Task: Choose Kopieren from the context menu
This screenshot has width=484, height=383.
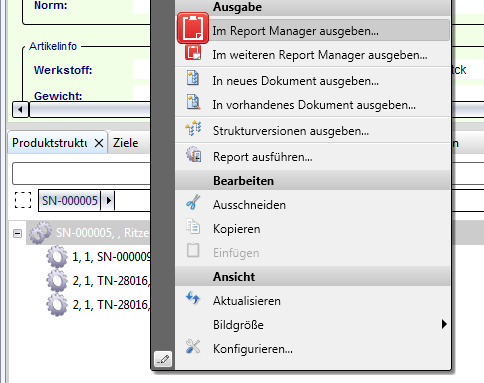Action: coord(236,229)
